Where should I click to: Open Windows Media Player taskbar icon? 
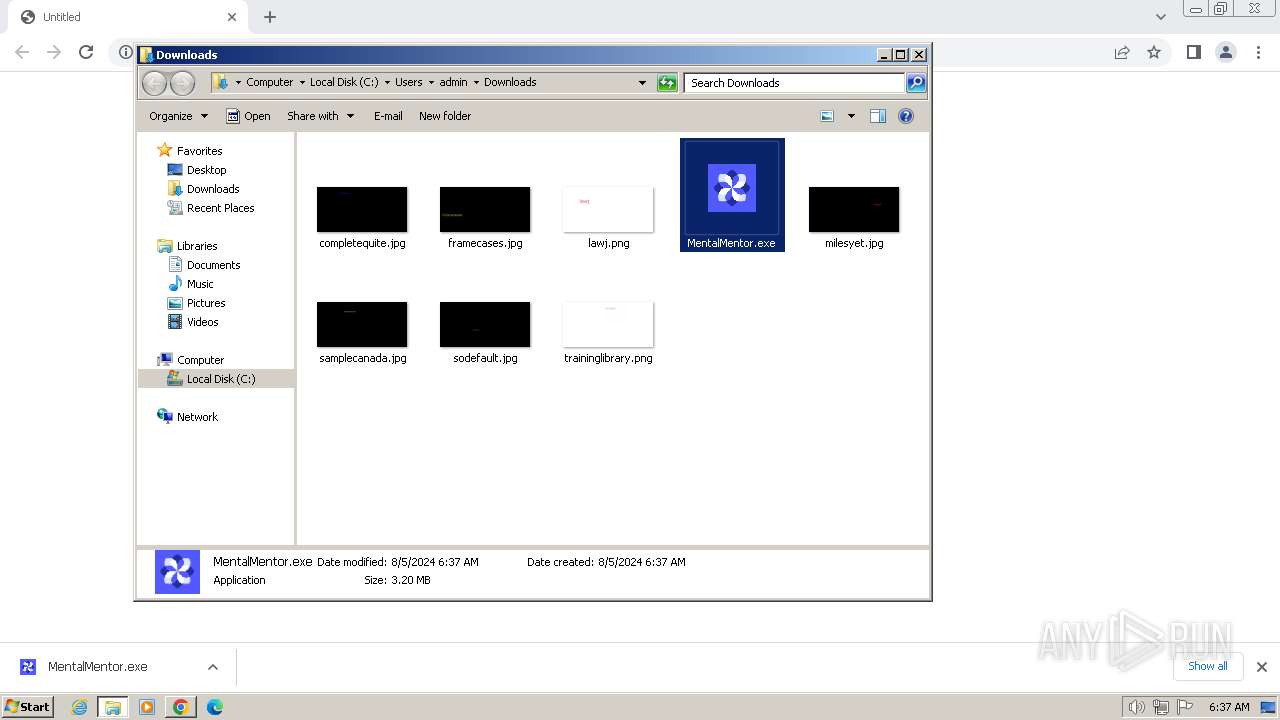(x=147, y=707)
